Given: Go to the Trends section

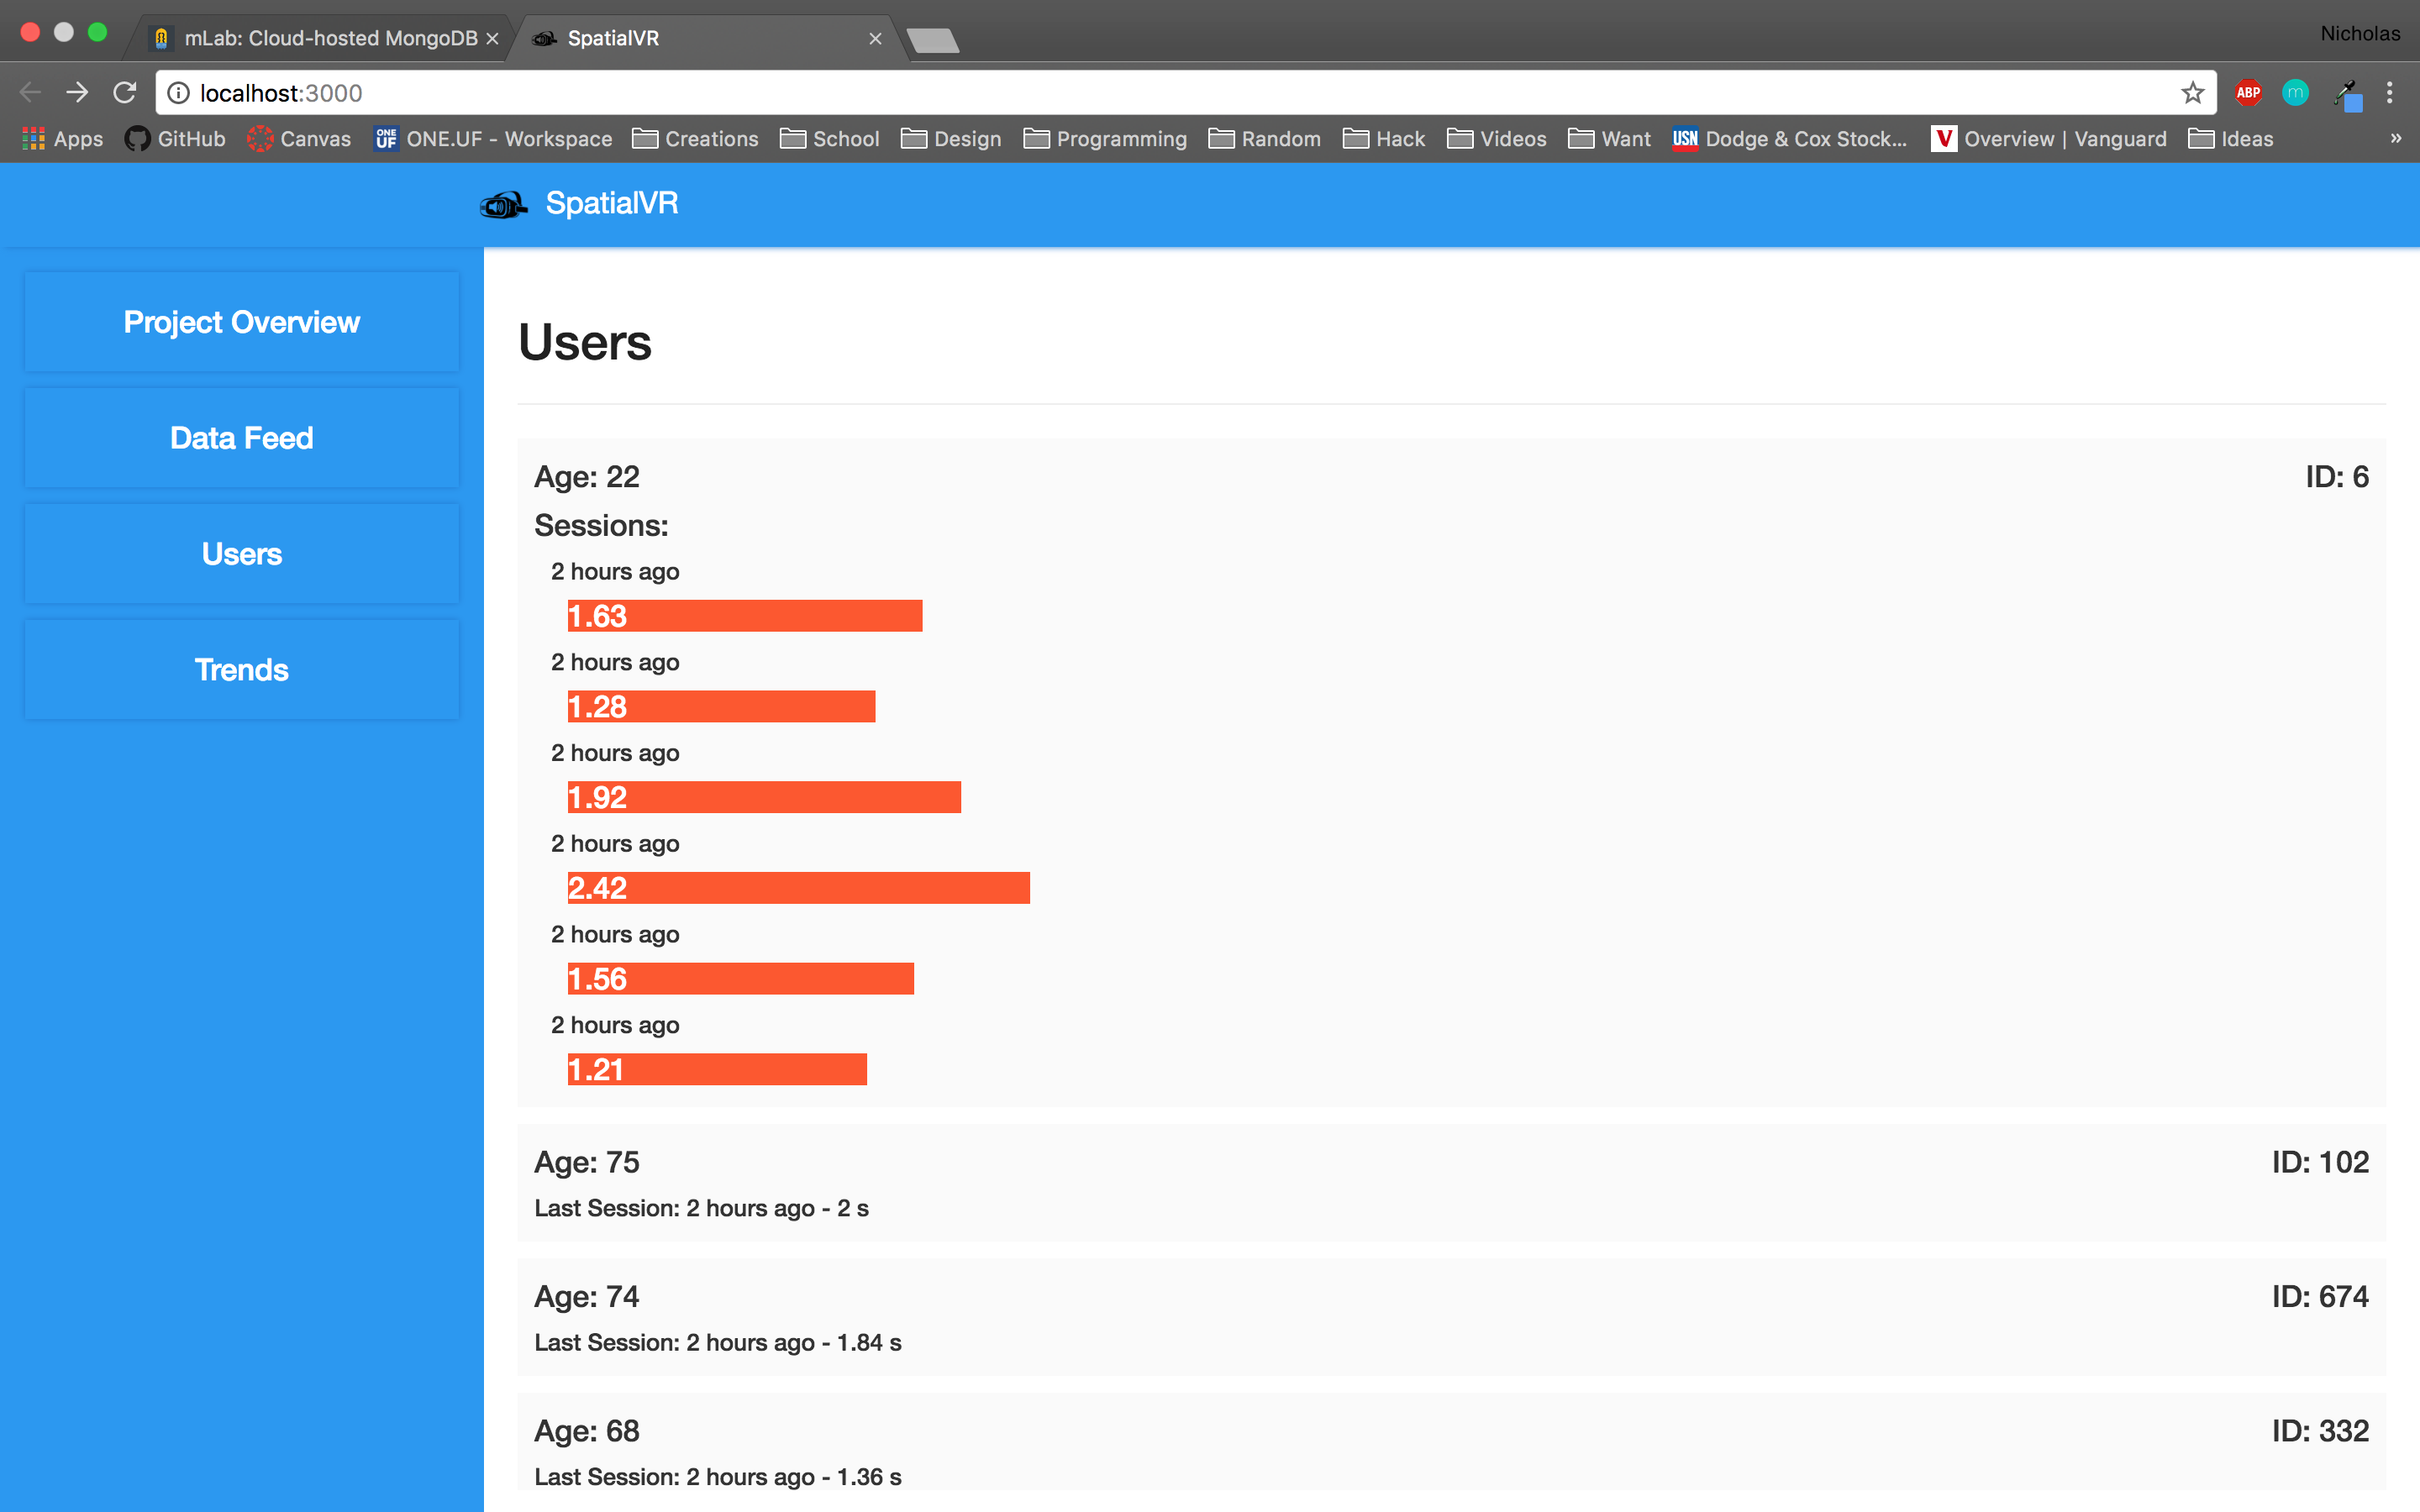Looking at the screenshot, I should 242,669.
